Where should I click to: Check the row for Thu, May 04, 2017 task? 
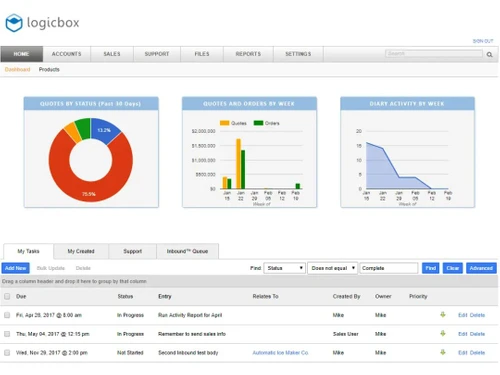coord(7,334)
